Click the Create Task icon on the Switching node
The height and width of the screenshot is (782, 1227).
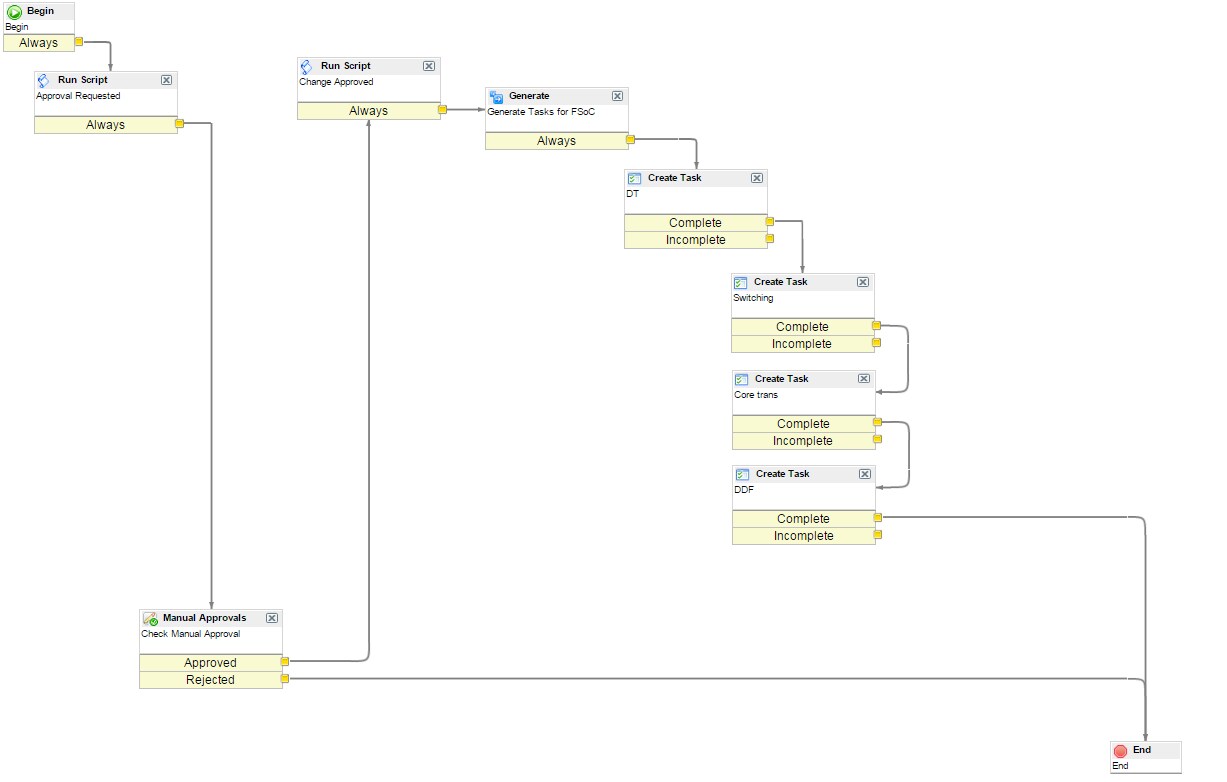pos(742,281)
